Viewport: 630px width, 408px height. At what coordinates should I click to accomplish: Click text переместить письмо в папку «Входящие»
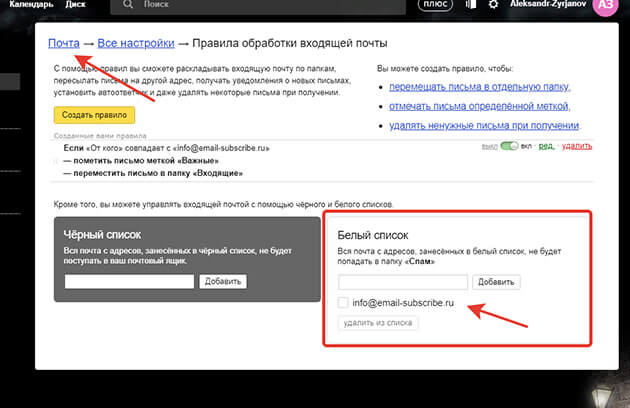click(x=153, y=173)
